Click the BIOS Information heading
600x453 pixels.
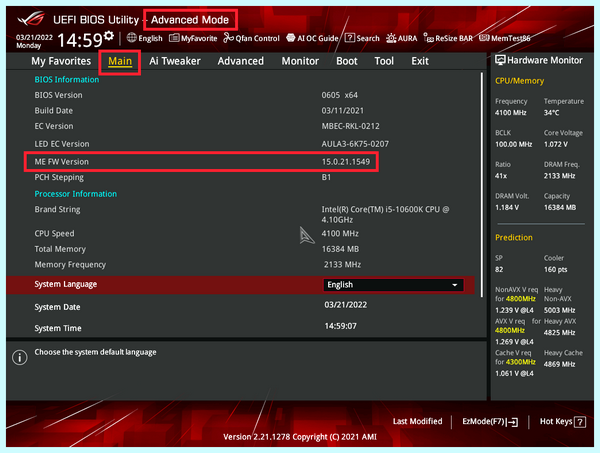(67, 80)
